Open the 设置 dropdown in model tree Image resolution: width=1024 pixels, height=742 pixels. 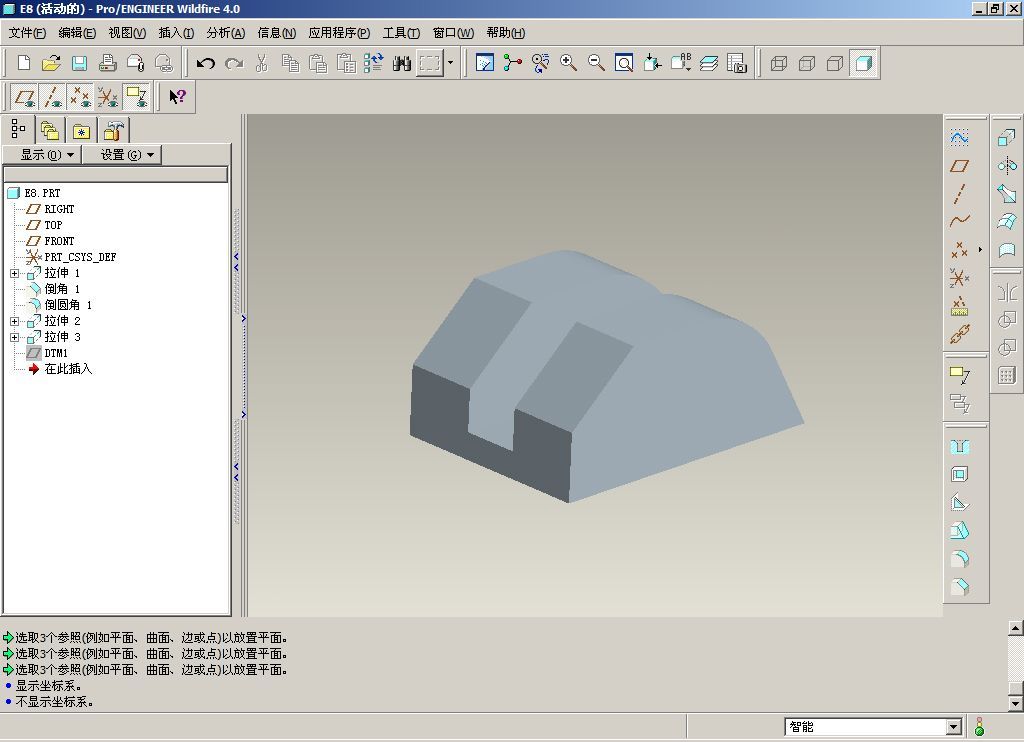click(x=122, y=155)
